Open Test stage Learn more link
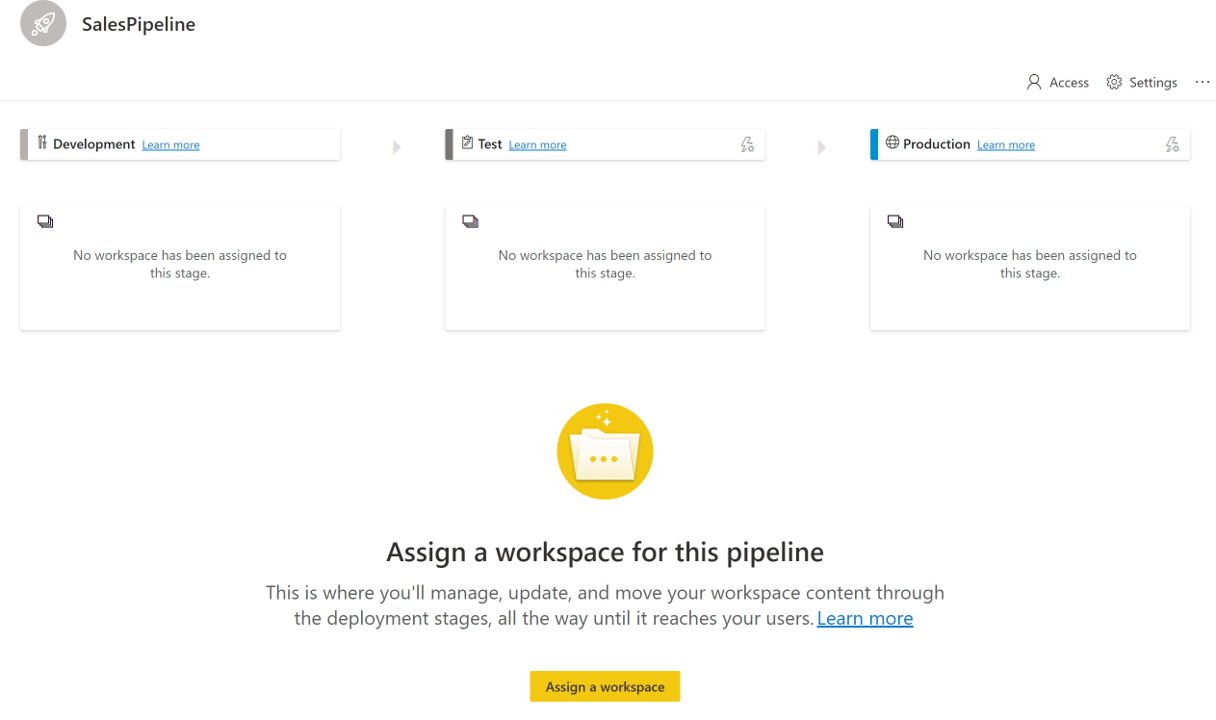 537,145
